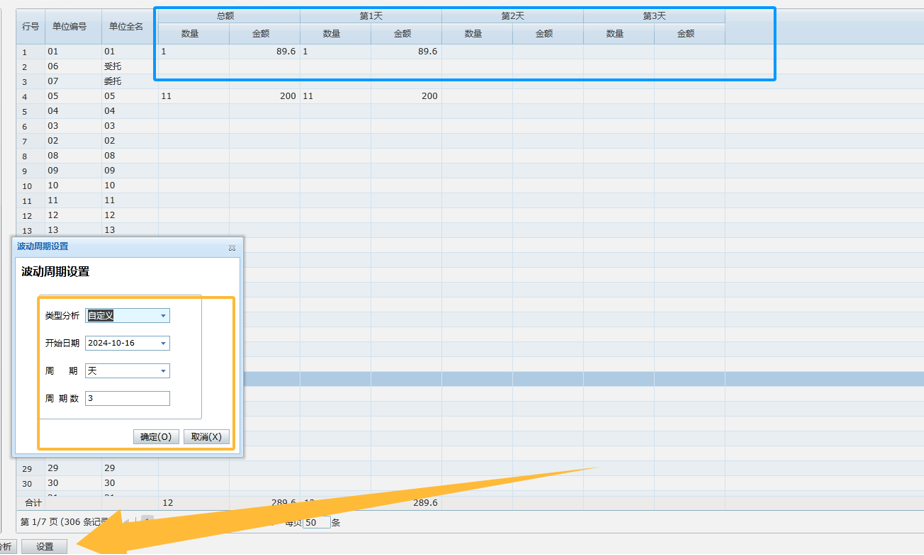The height and width of the screenshot is (555, 924).
Task: Click the 每页 page size field
Action: click(316, 522)
